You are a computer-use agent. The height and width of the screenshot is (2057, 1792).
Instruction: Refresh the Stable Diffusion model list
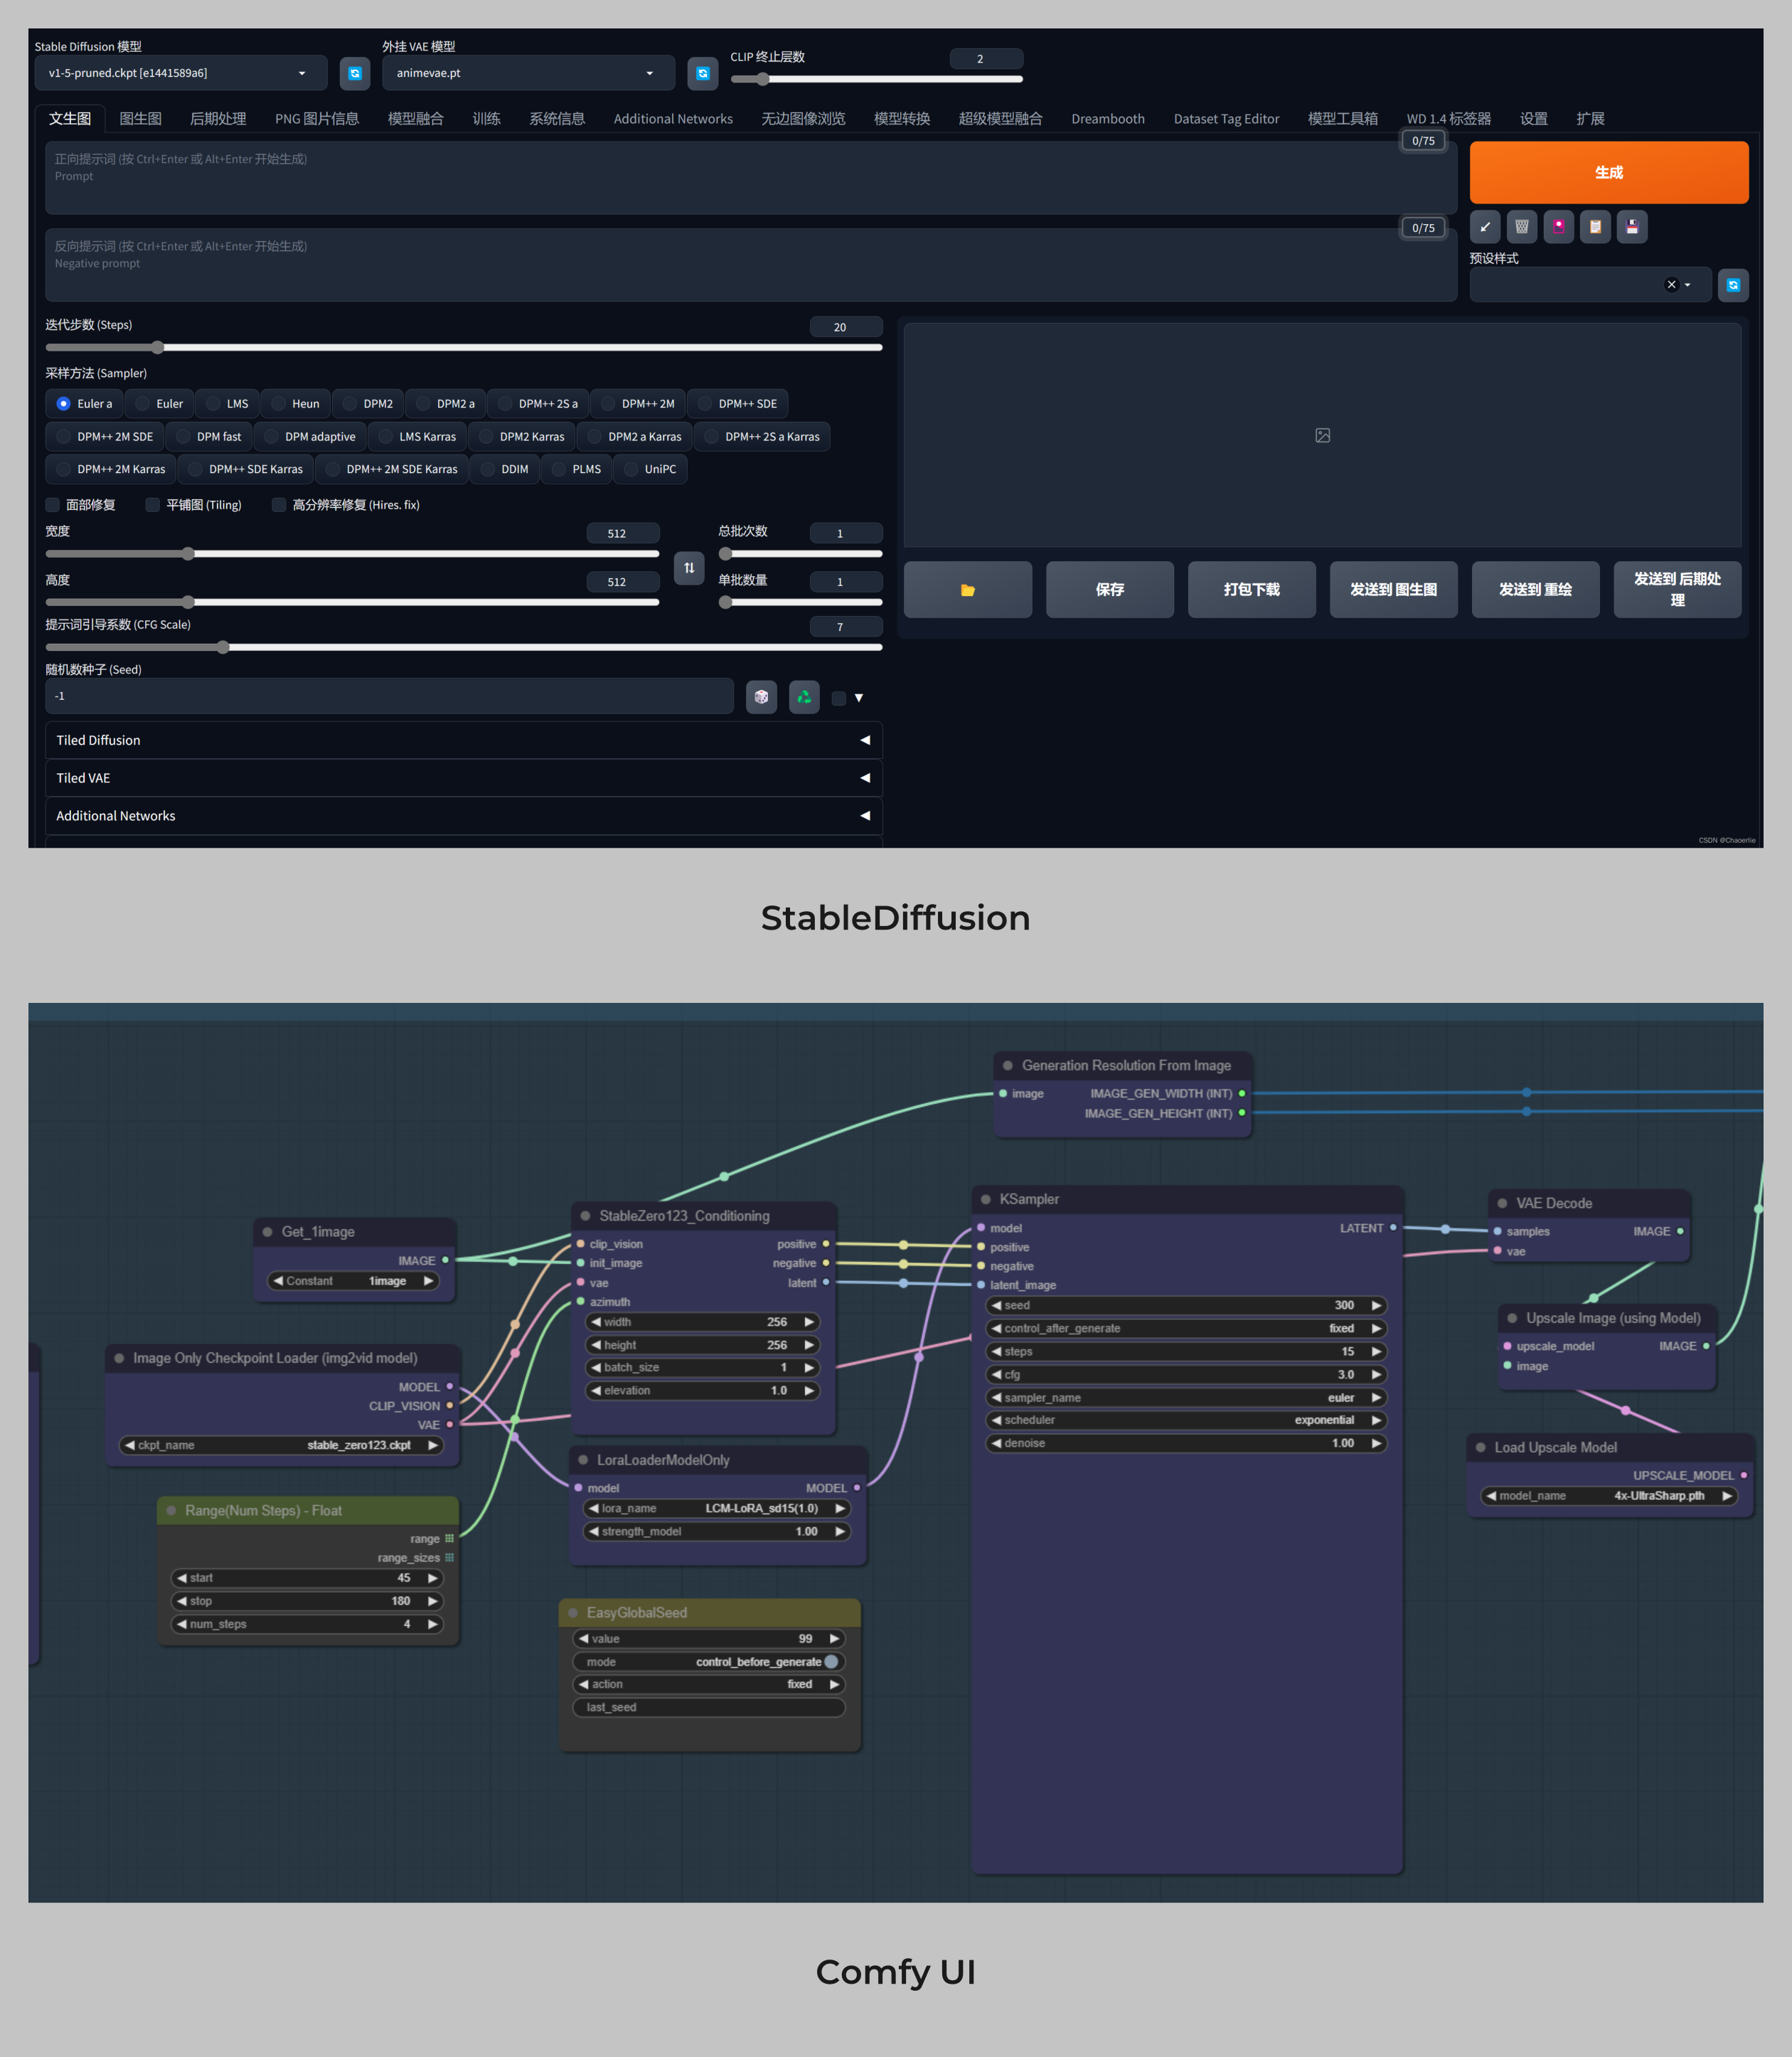pyautogui.click(x=355, y=72)
